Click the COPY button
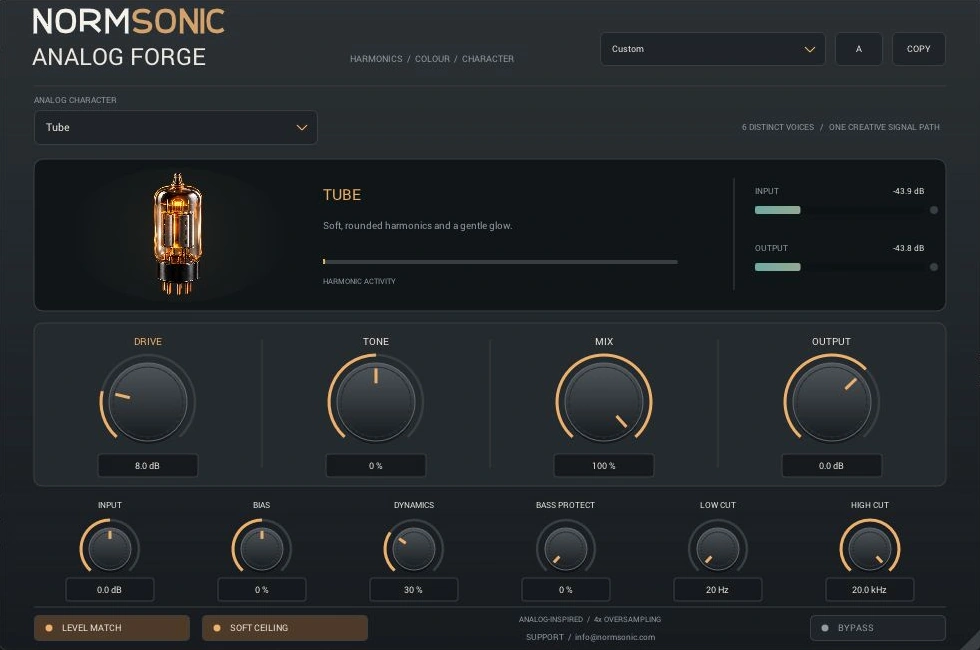This screenshot has width=980, height=650. pyautogui.click(x=918, y=49)
